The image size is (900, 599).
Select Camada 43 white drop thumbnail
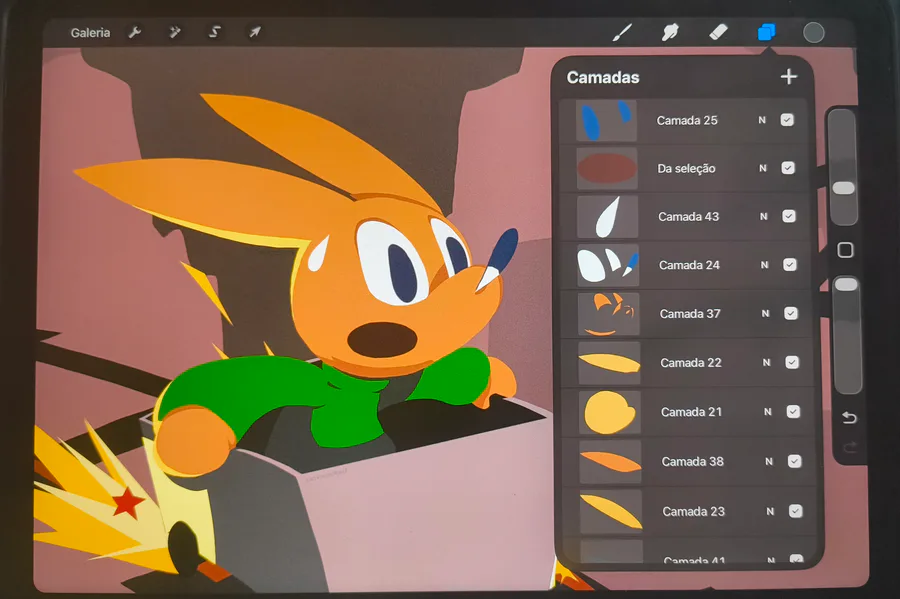click(607, 216)
